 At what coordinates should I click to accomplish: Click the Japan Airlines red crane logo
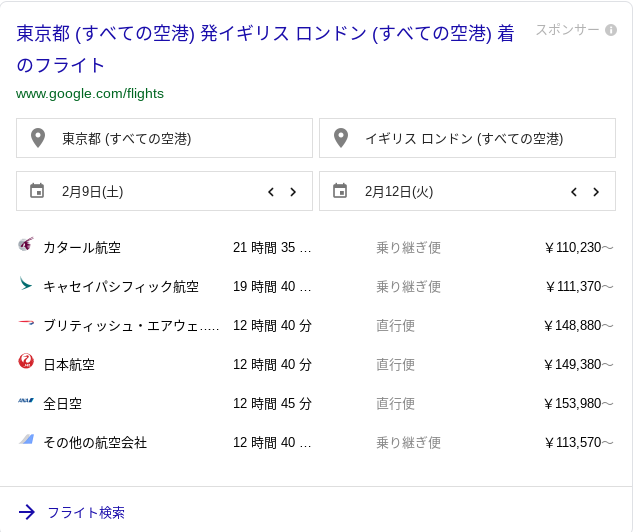pos(26,361)
